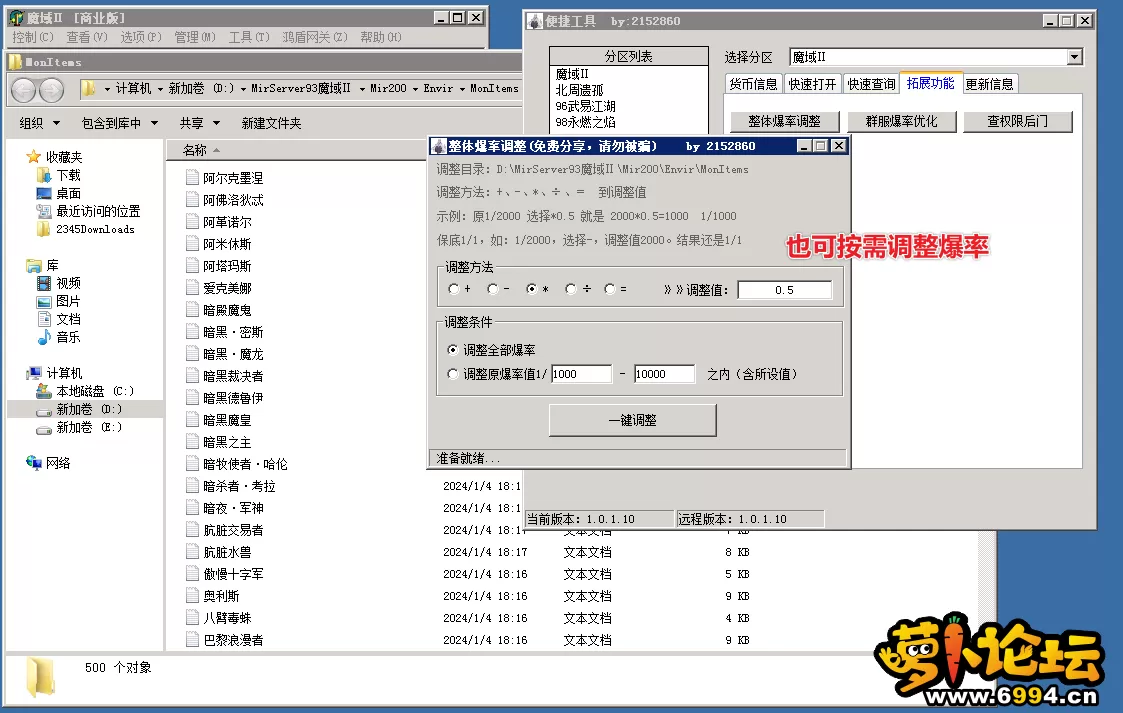This screenshot has width=1123, height=713.
Task: Click folder icon in address bar
Action: 88,88
